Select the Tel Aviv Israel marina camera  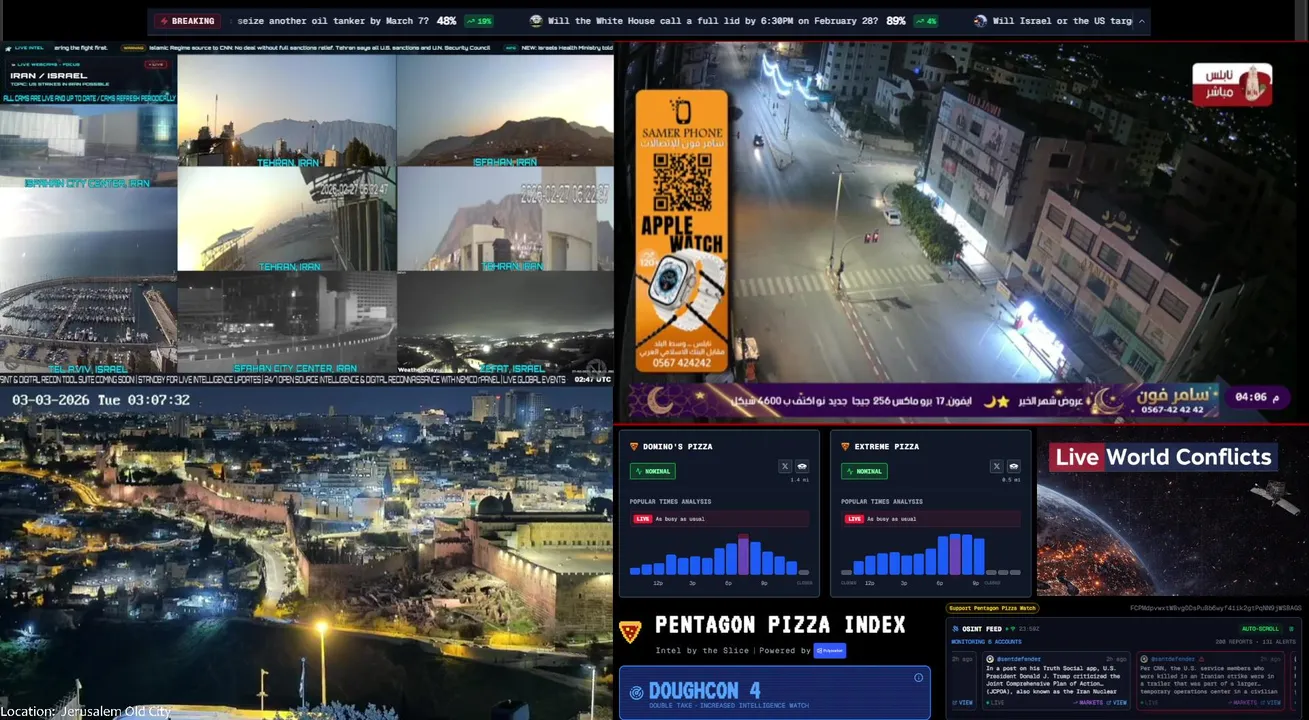(88, 281)
